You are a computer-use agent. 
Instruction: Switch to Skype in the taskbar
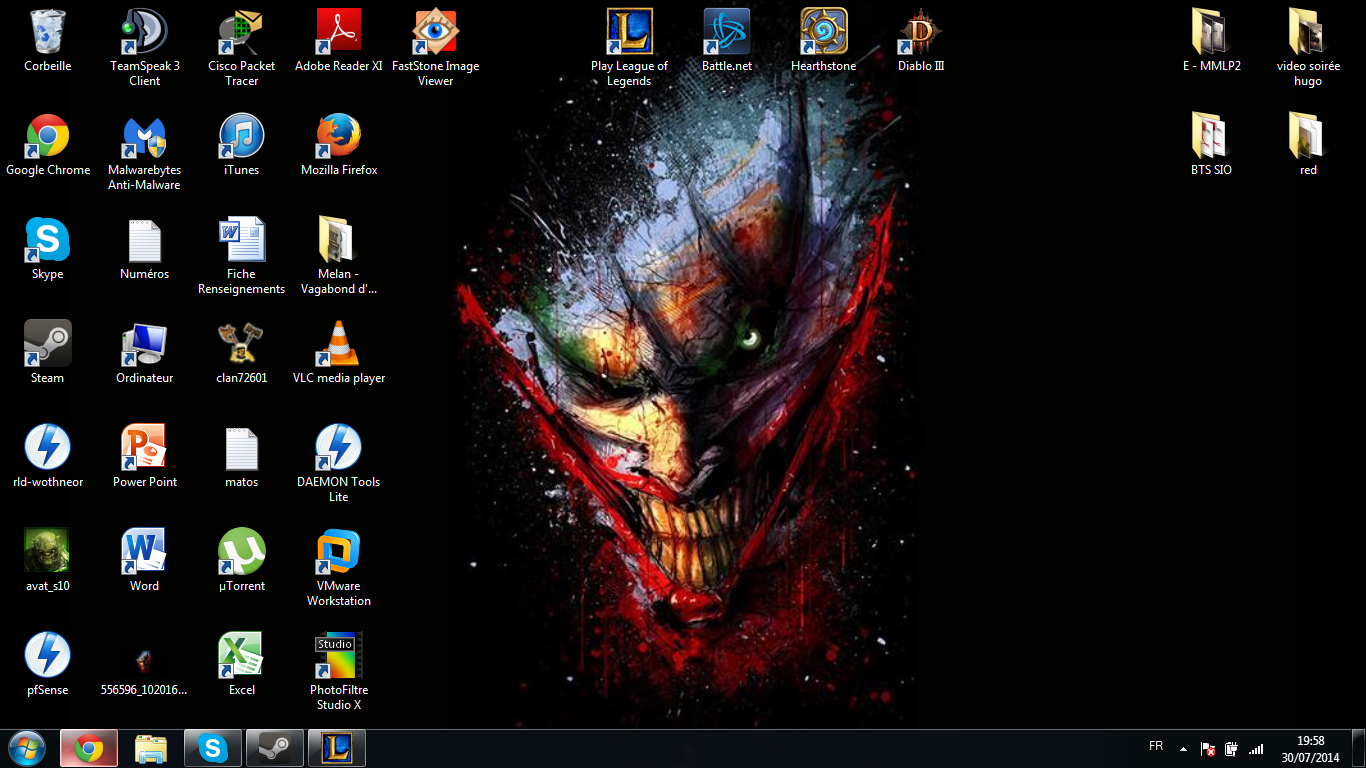[x=213, y=748]
